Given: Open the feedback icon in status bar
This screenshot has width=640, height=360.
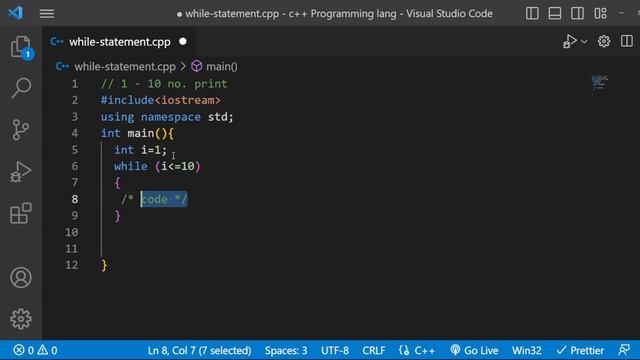Looking at the screenshot, I should pyautogui.click(x=624, y=350).
